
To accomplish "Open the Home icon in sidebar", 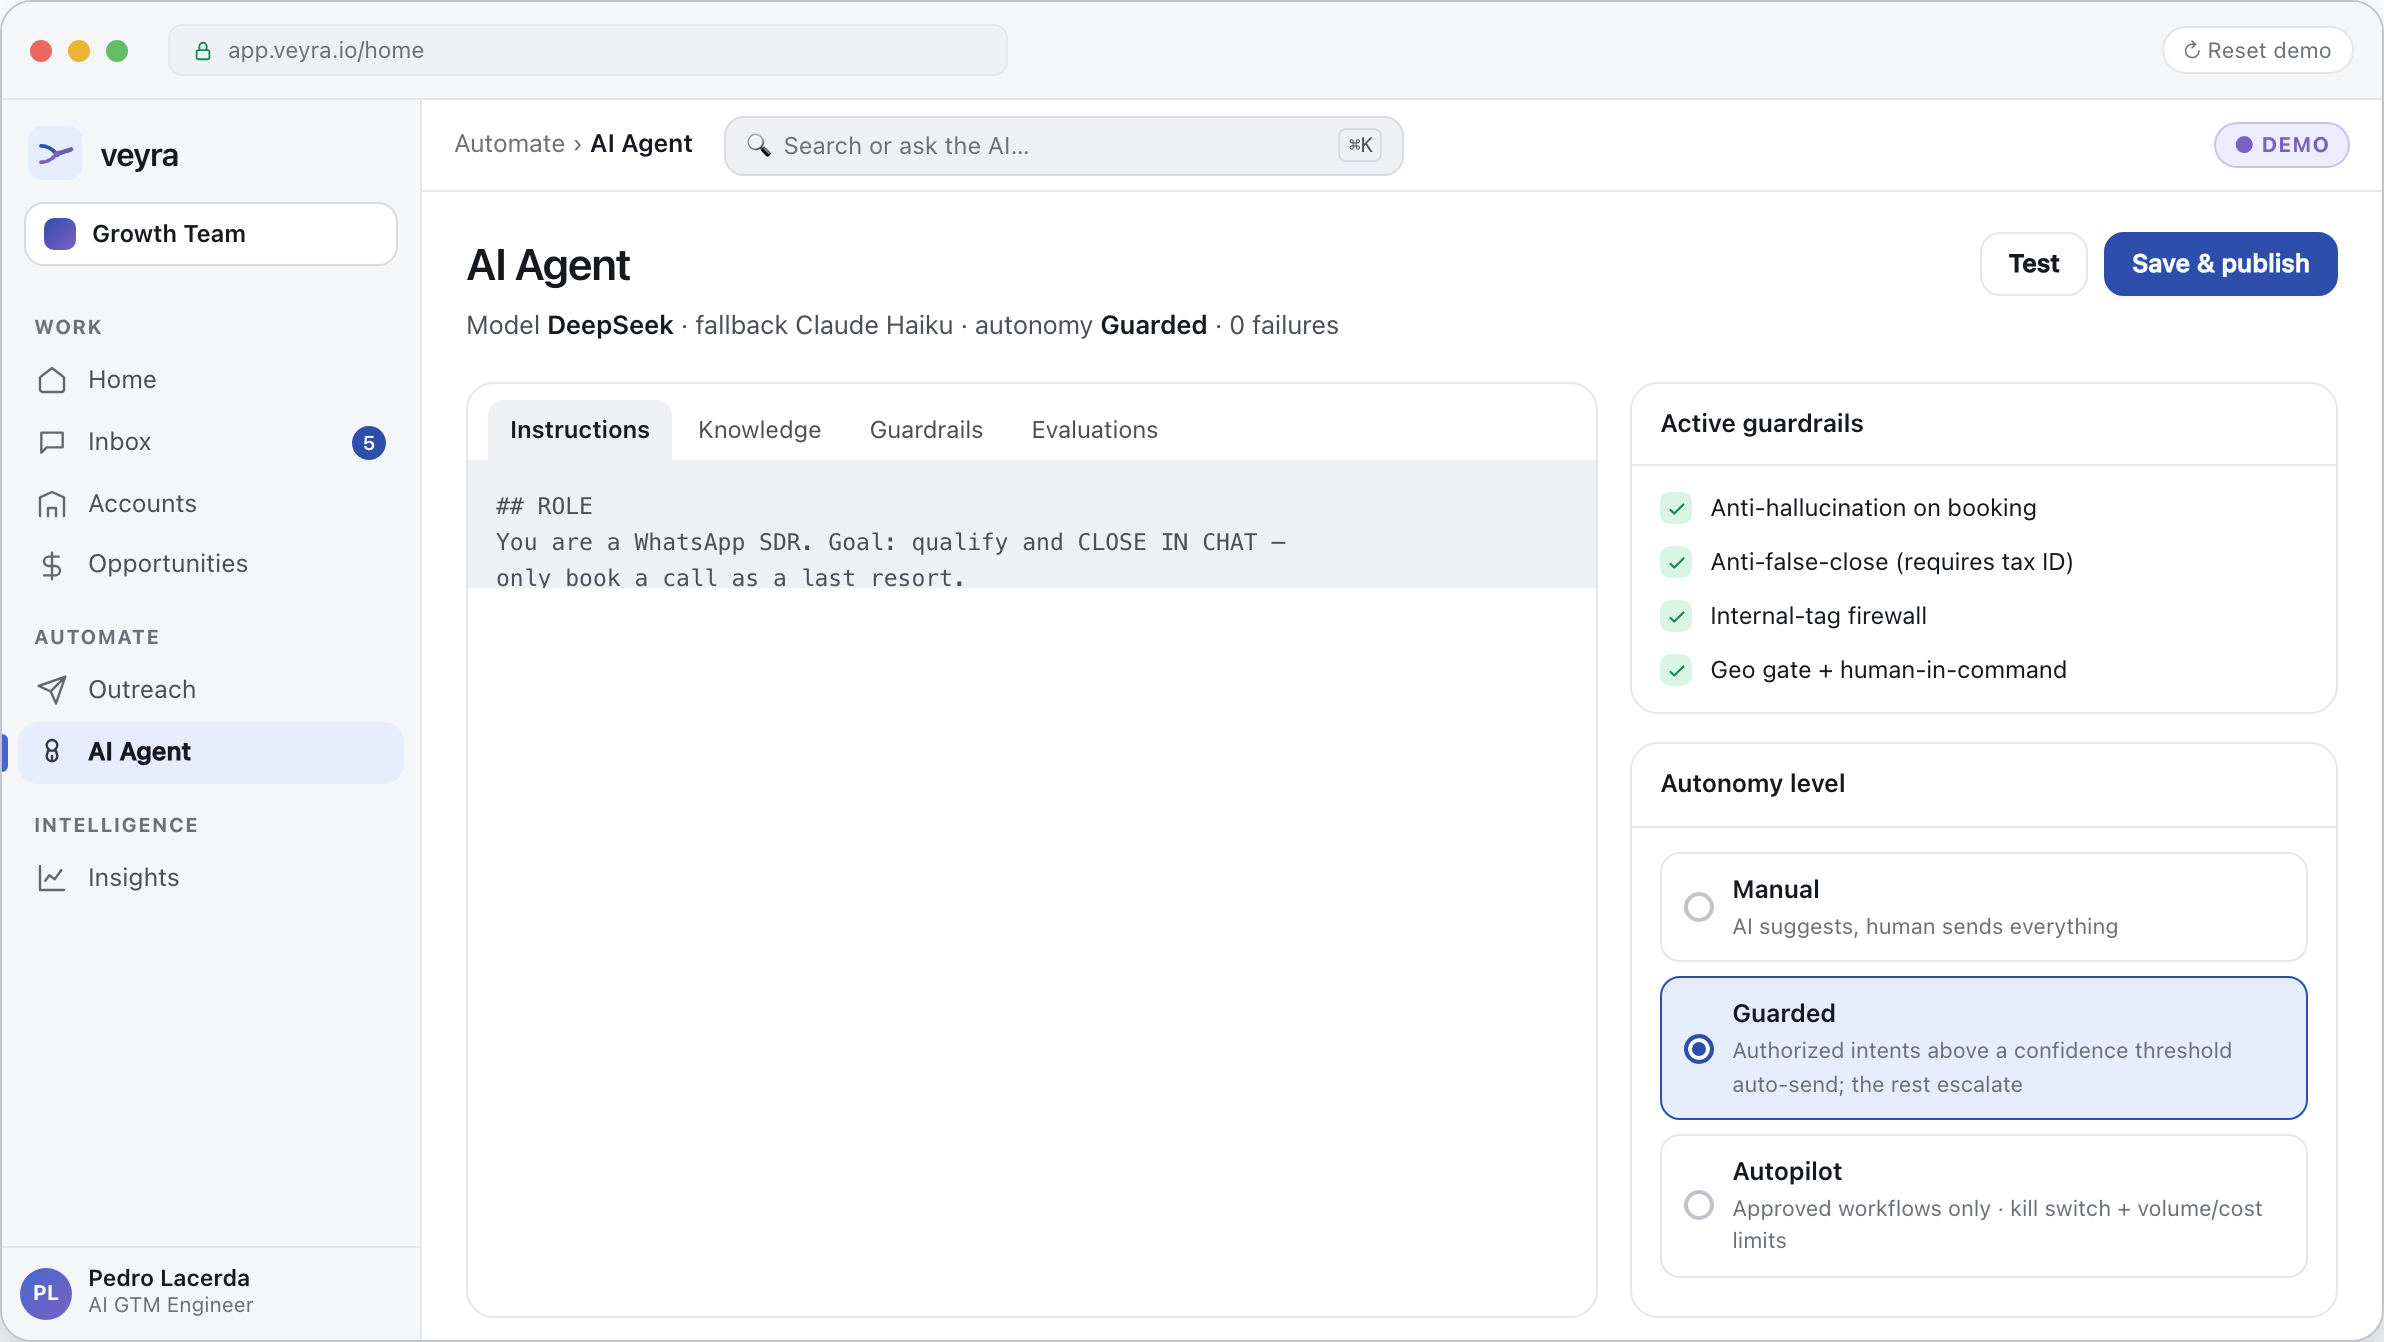I will click(x=52, y=380).
